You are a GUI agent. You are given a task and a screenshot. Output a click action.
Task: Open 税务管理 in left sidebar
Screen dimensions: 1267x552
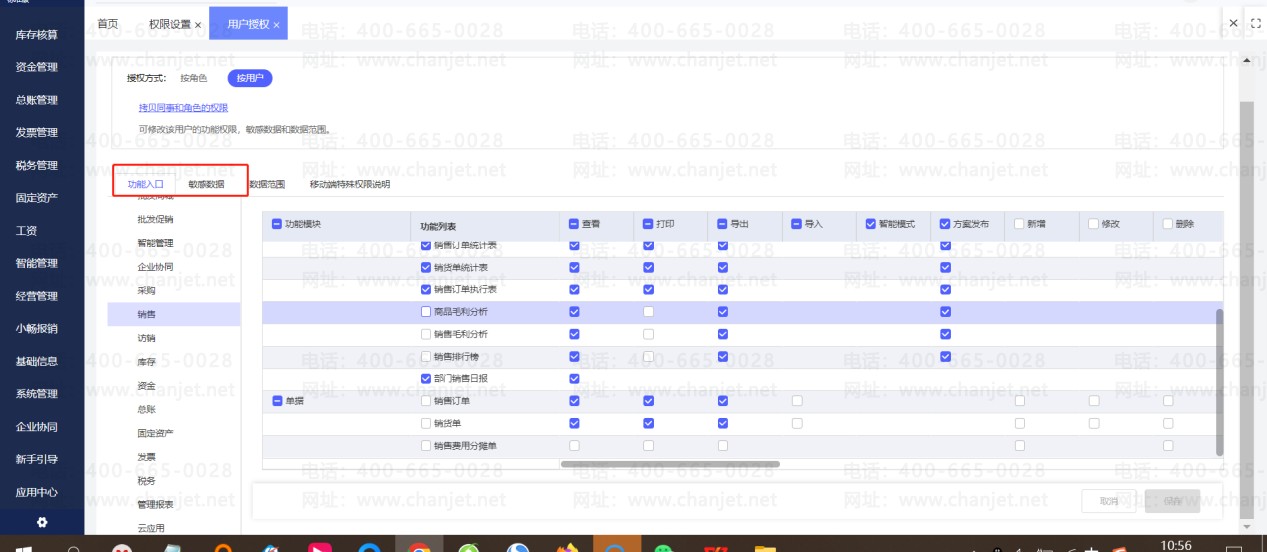point(37,165)
